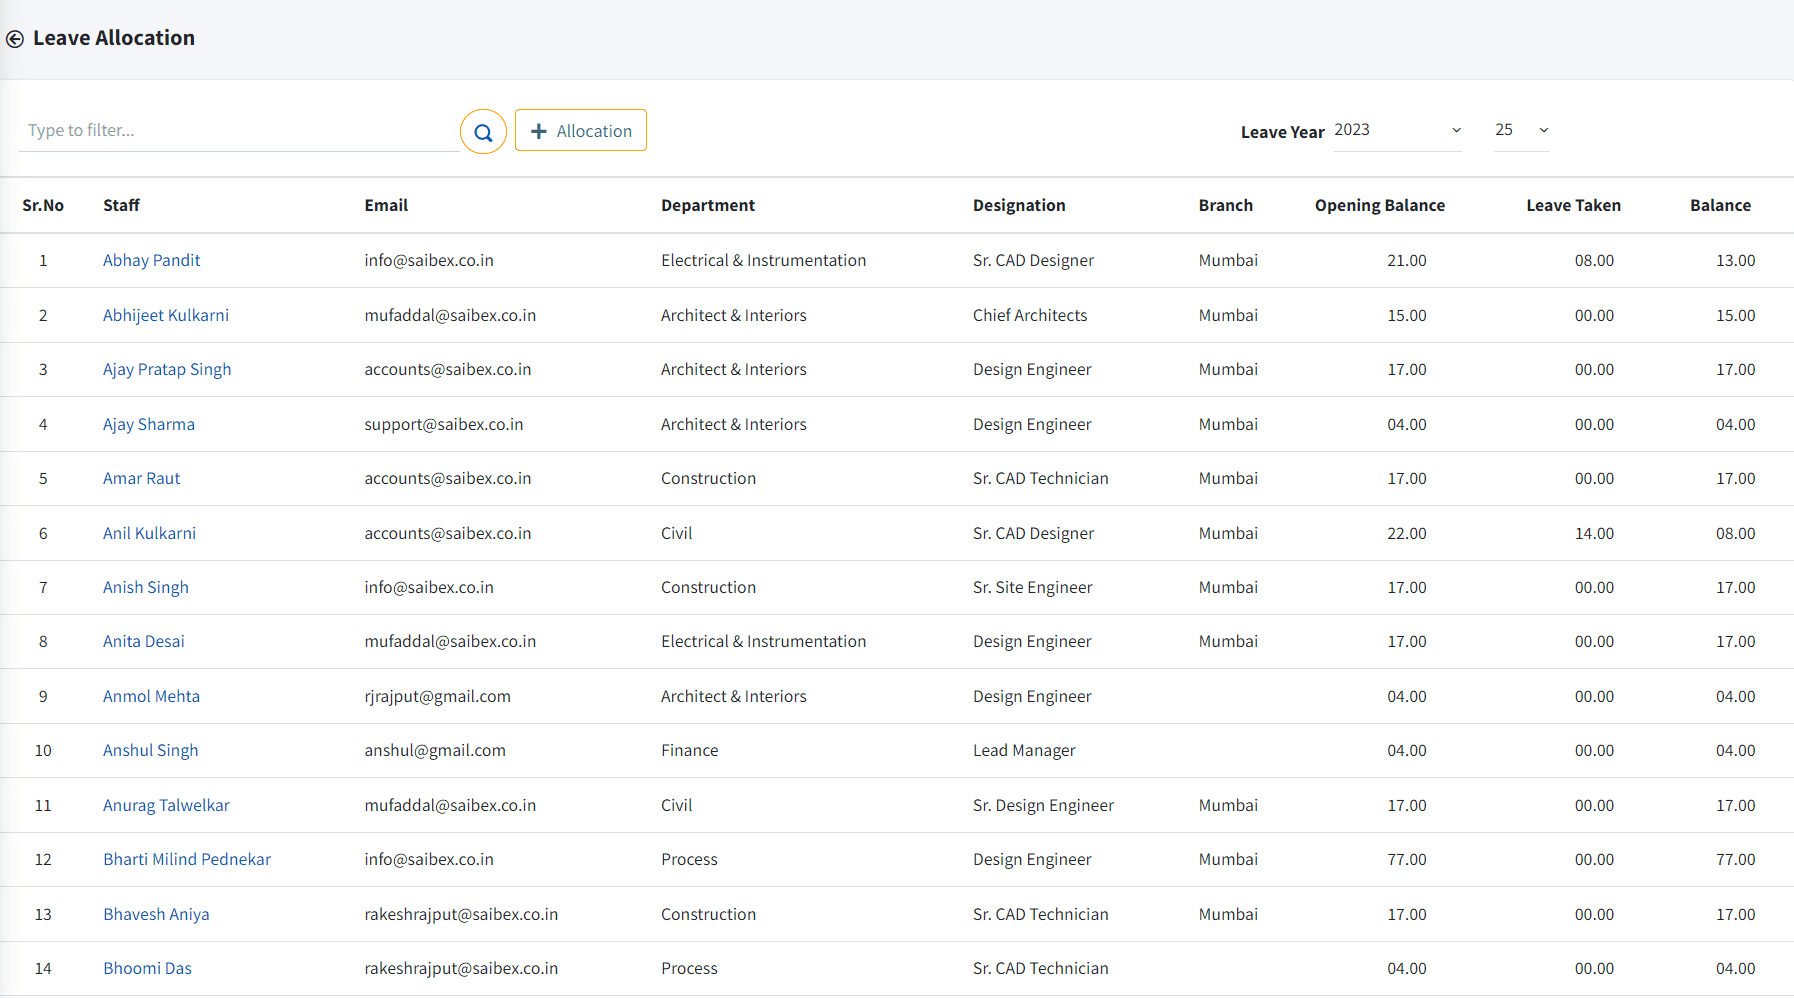The width and height of the screenshot is (1794, 998).
Task: Click opening balance 77.00
Action: [1407, 859]
